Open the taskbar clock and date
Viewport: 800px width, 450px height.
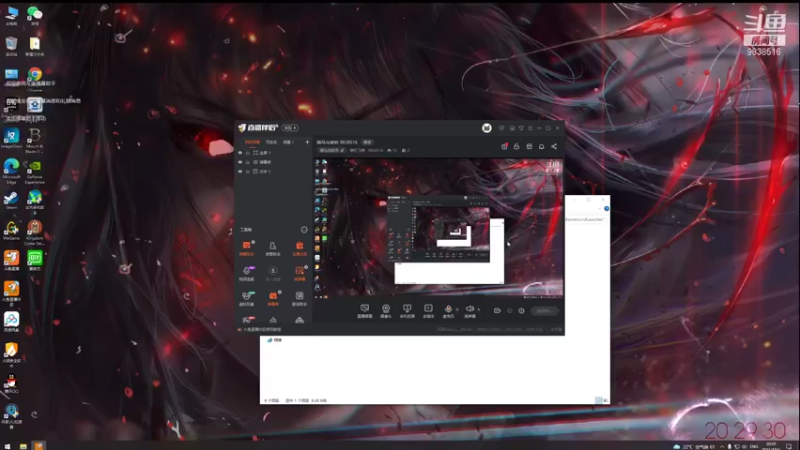point(771,446)
